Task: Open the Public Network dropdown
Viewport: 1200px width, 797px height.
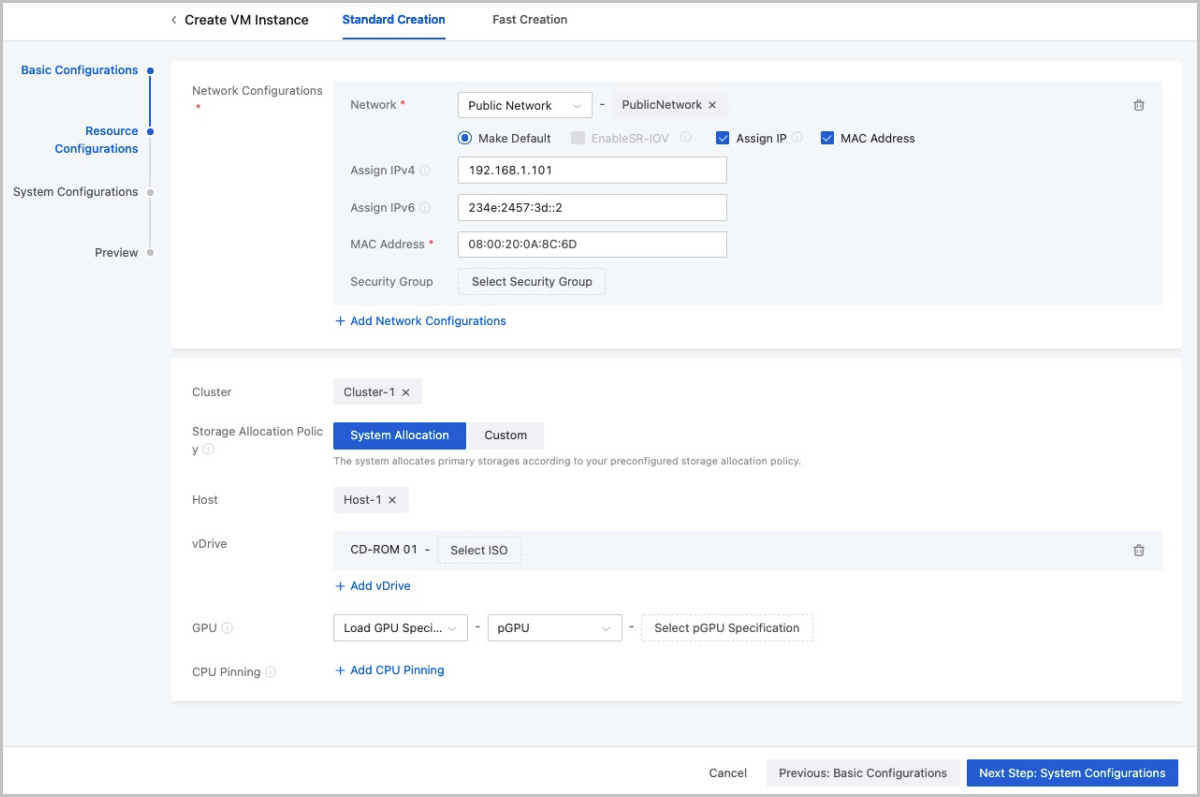Action: [524, 106]
